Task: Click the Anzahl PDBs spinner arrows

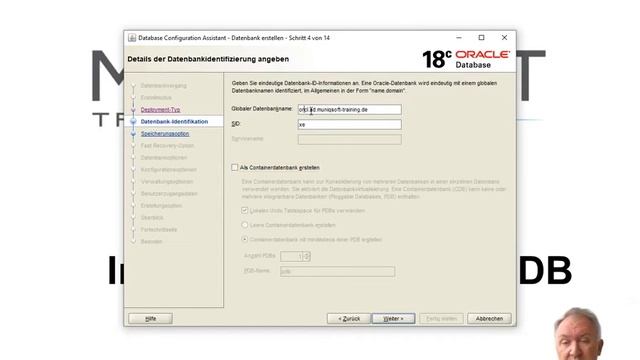Action: tap(307, 256)
